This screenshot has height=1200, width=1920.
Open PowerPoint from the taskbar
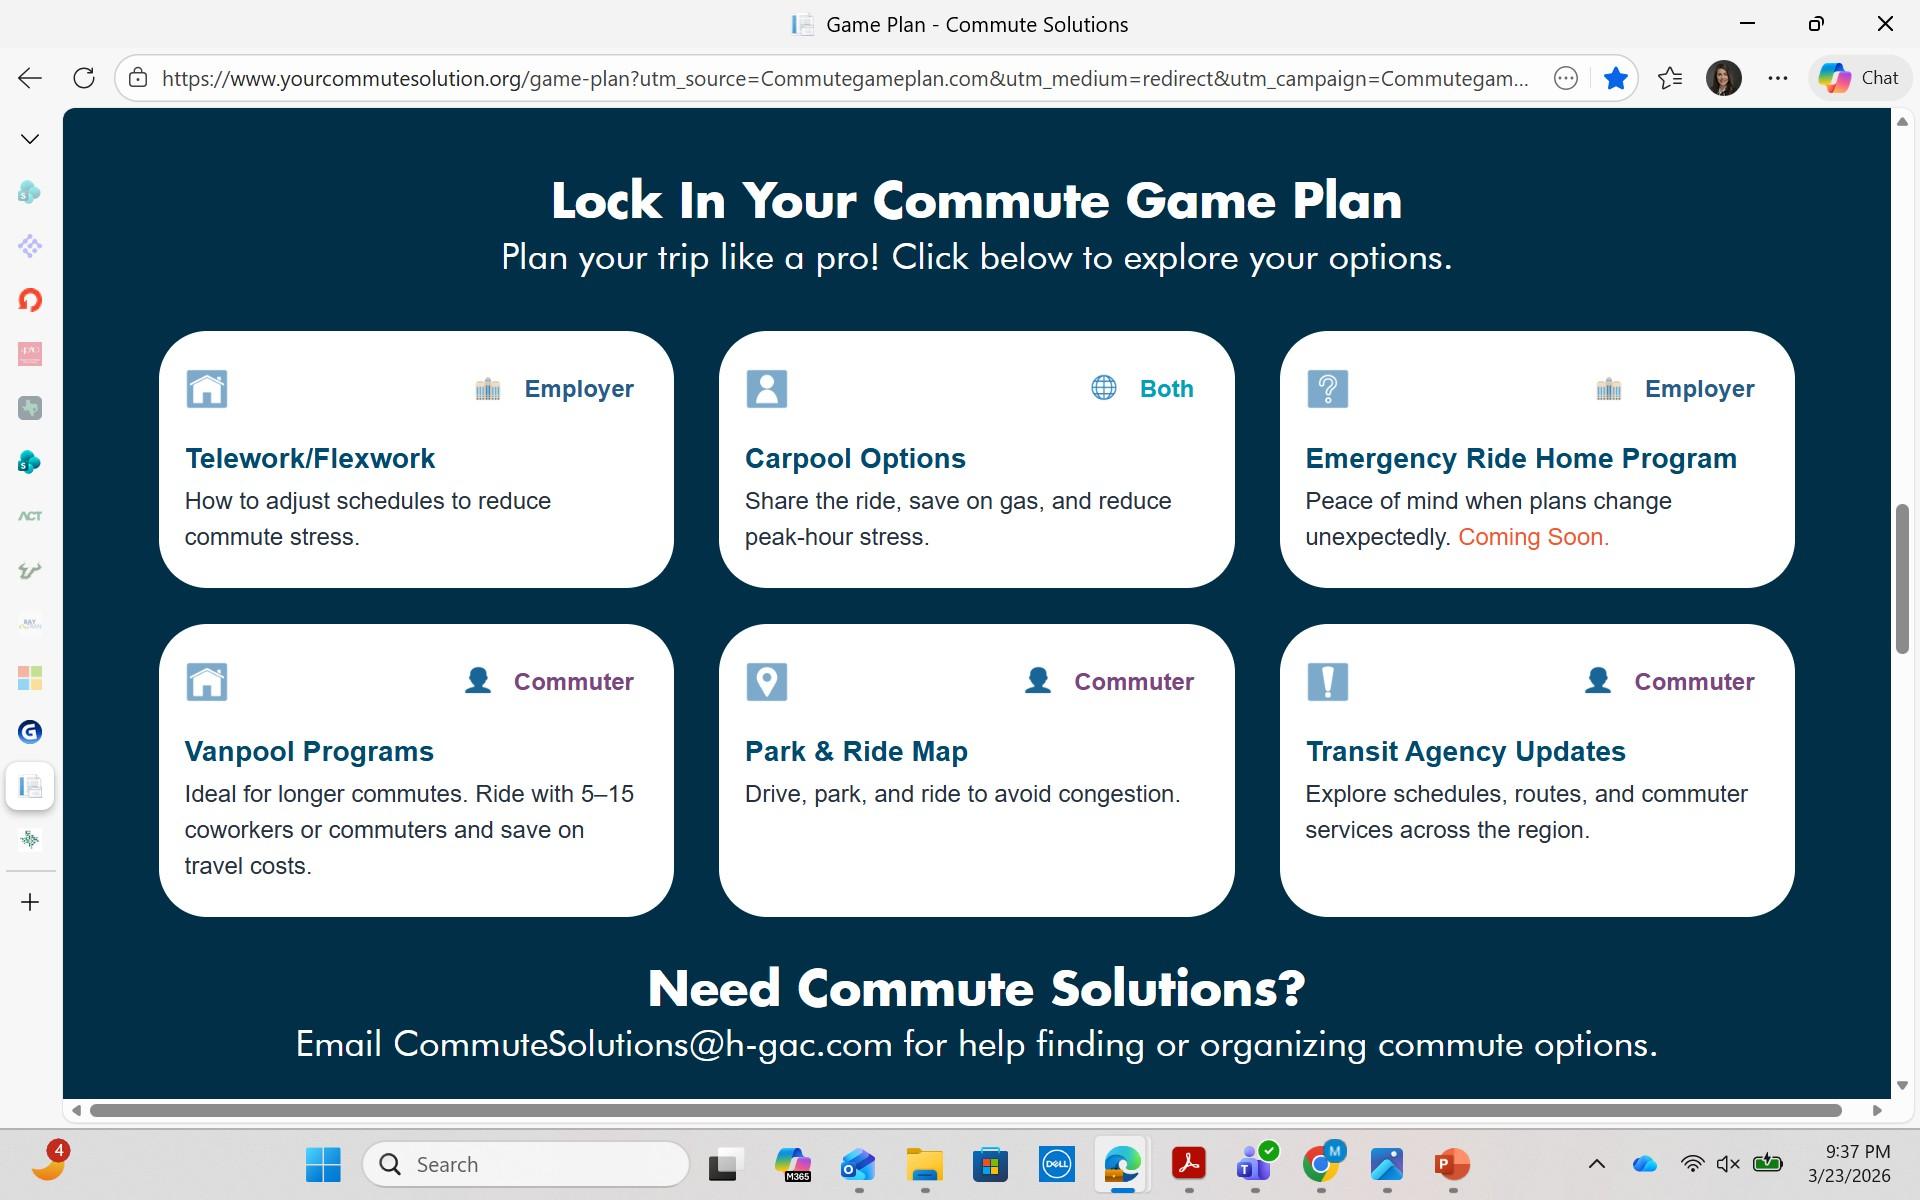(1451, 1164)
